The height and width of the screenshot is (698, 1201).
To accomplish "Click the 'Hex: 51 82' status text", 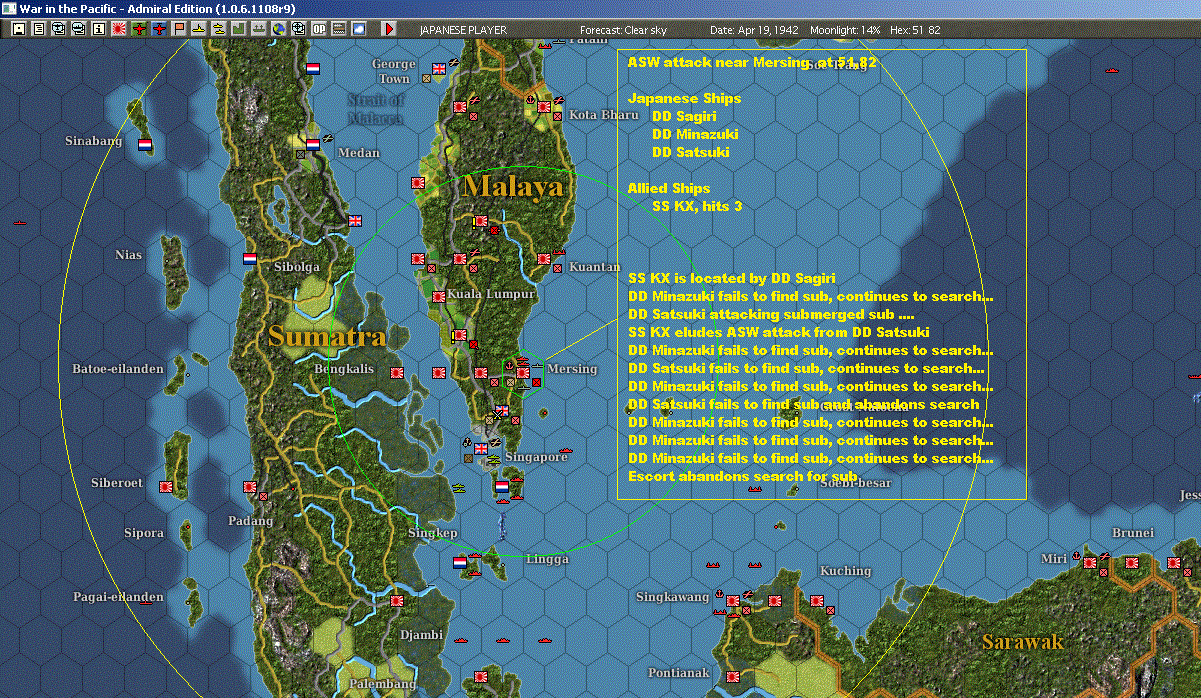I will click(x=914, y=30).
